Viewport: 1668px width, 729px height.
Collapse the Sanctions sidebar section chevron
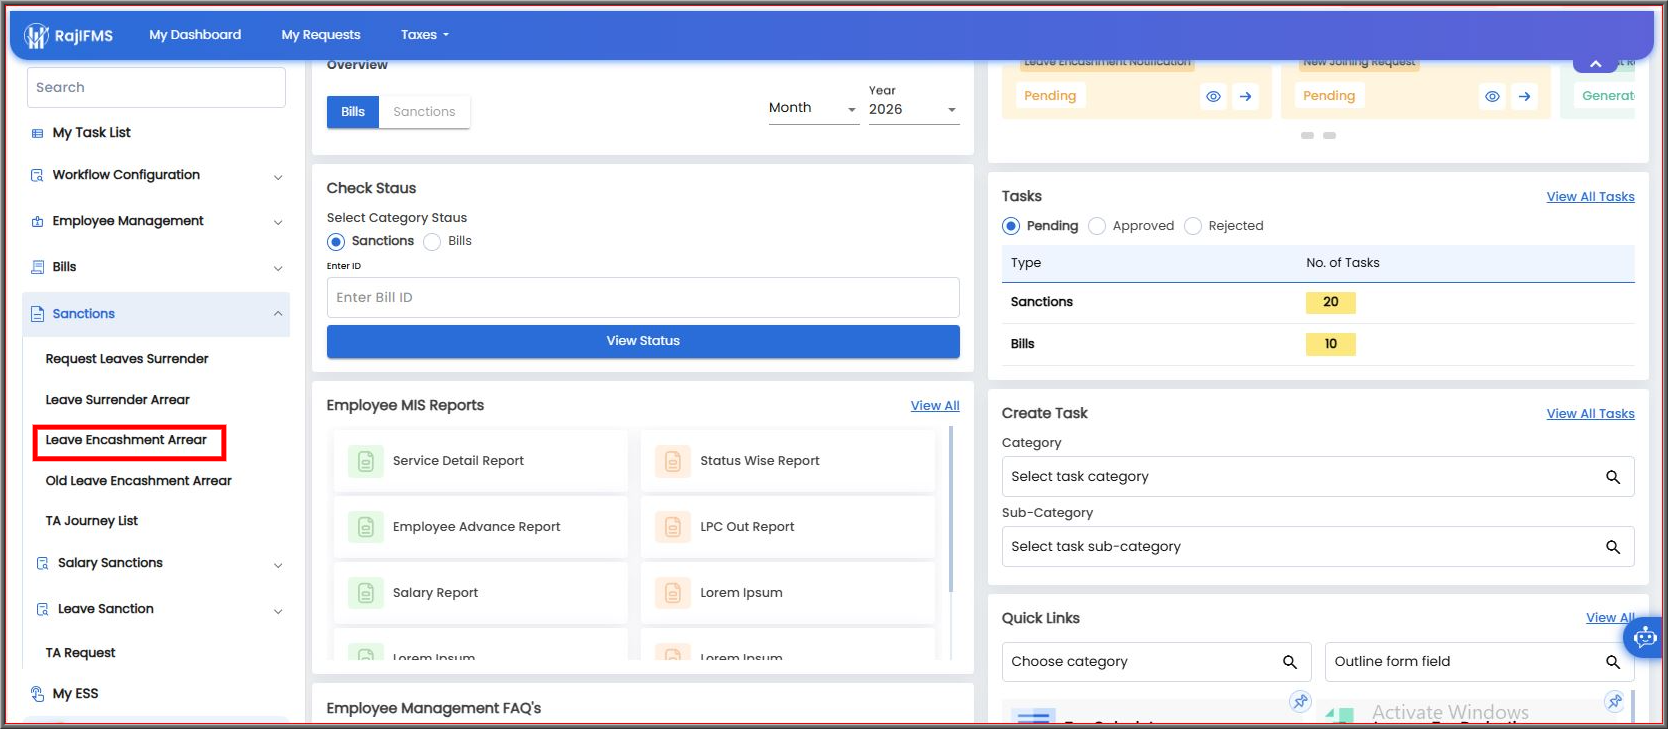click(278, 314)
